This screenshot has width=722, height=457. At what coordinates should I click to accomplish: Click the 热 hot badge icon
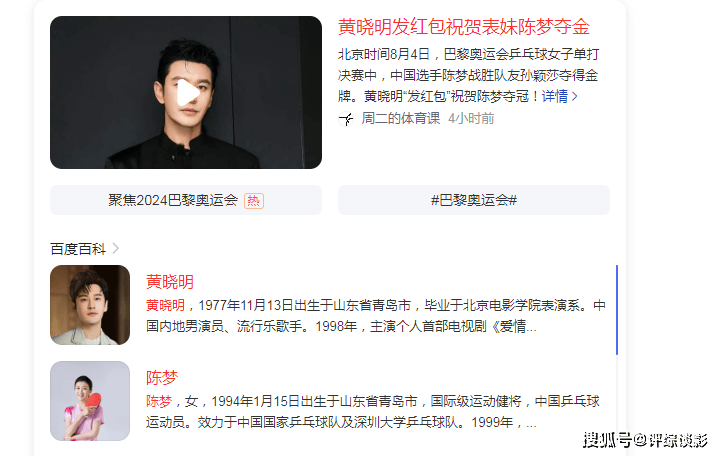click(254, 201)
